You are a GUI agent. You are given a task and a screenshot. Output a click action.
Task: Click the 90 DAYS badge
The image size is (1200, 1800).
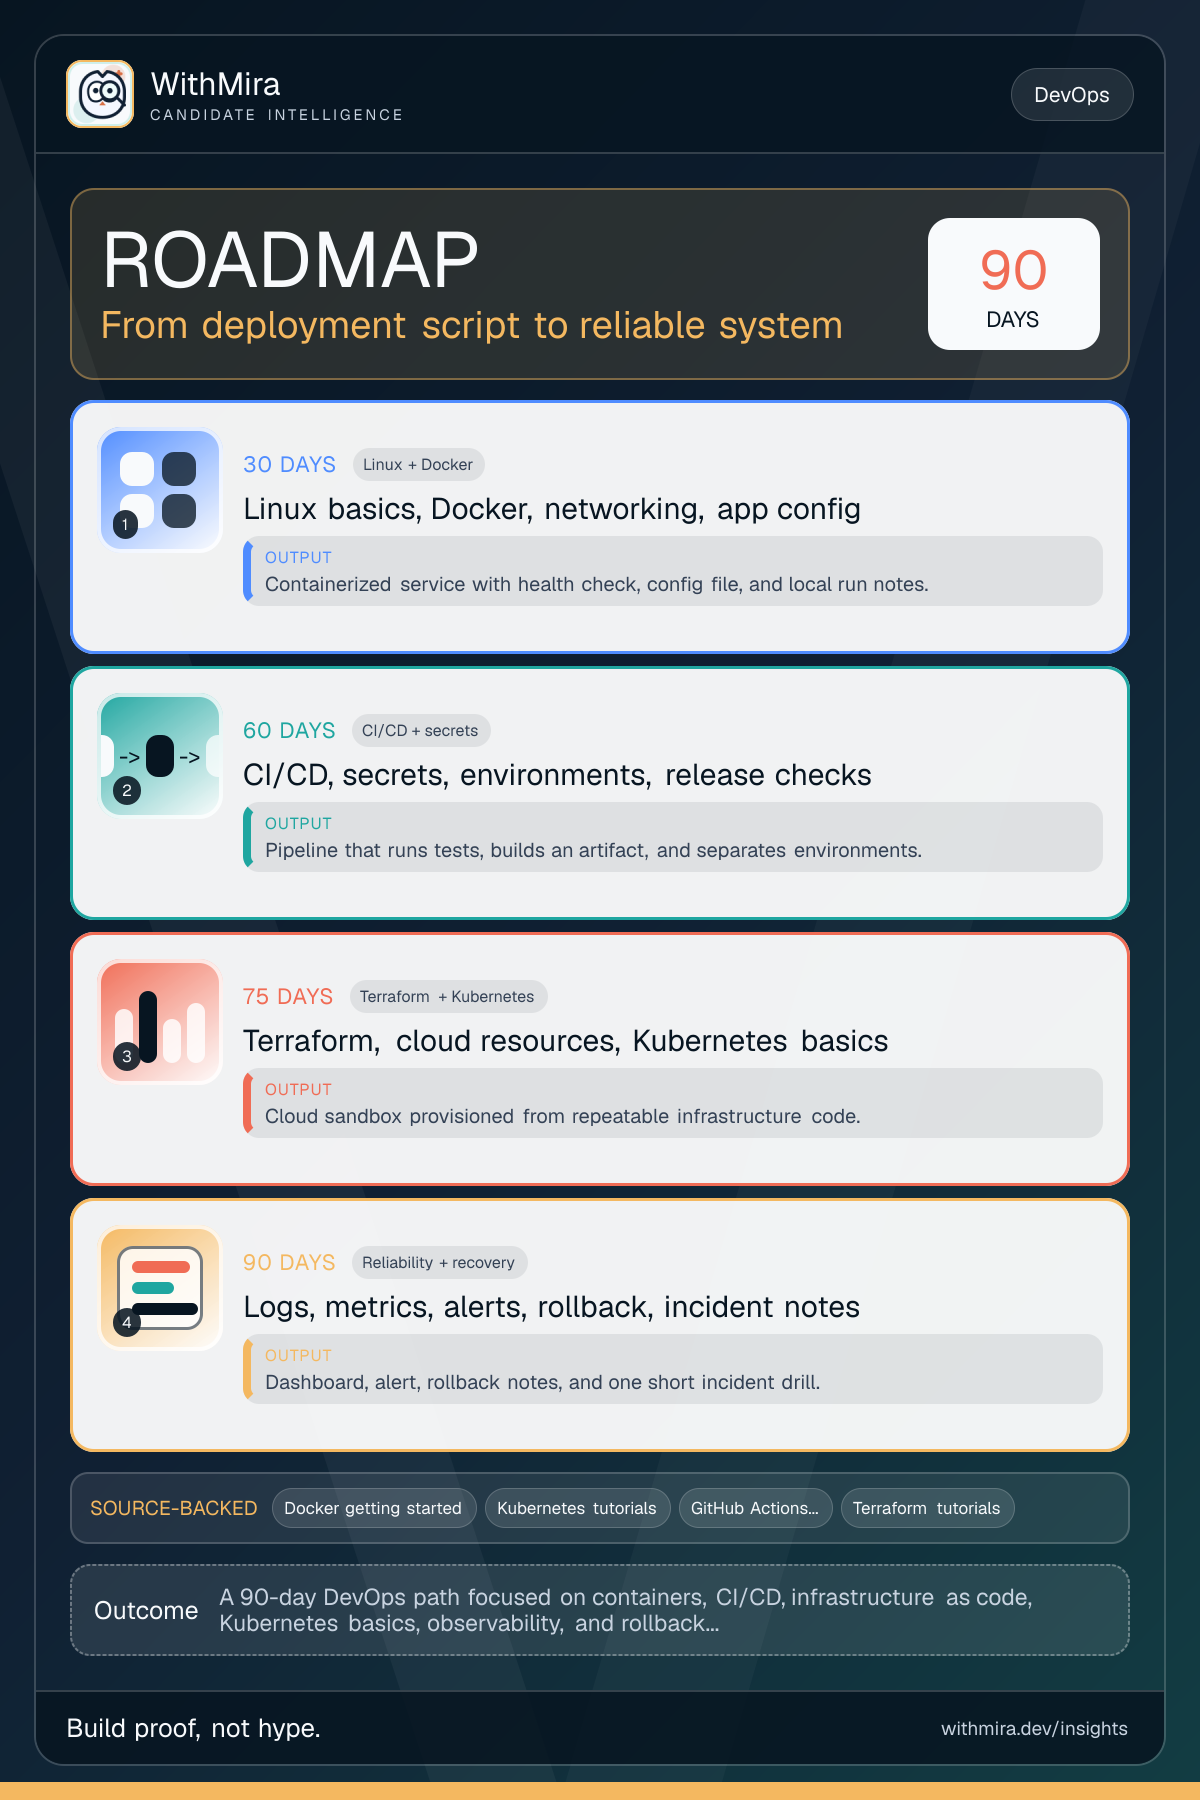pyautogui.click(x=1014, y=284)
